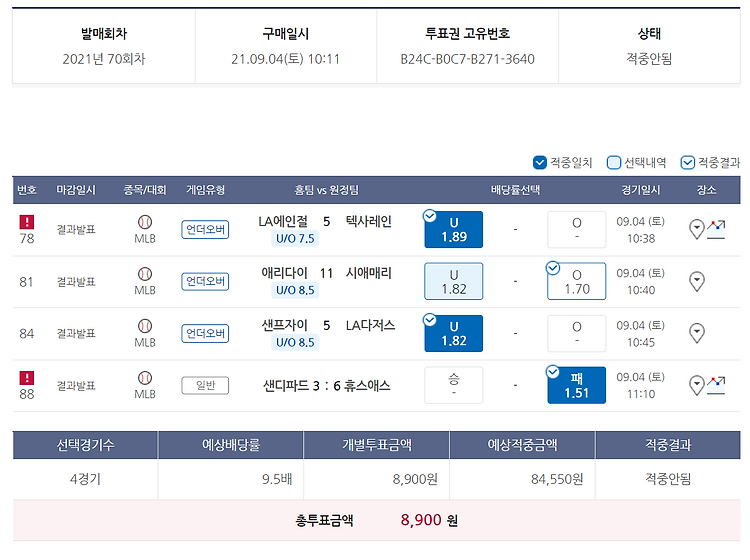Click the 마감일시 column header
The height and width of the screenshot is (560, 750).
[76, 190]
